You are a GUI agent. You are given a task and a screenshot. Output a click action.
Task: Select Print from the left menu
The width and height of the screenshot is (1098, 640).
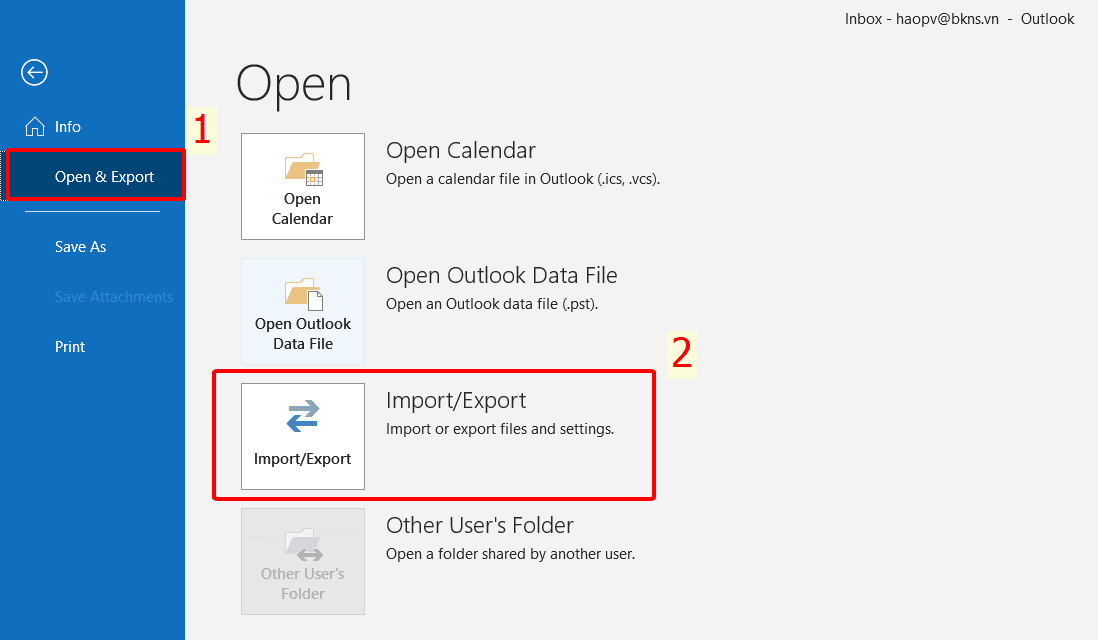(70, 346)
